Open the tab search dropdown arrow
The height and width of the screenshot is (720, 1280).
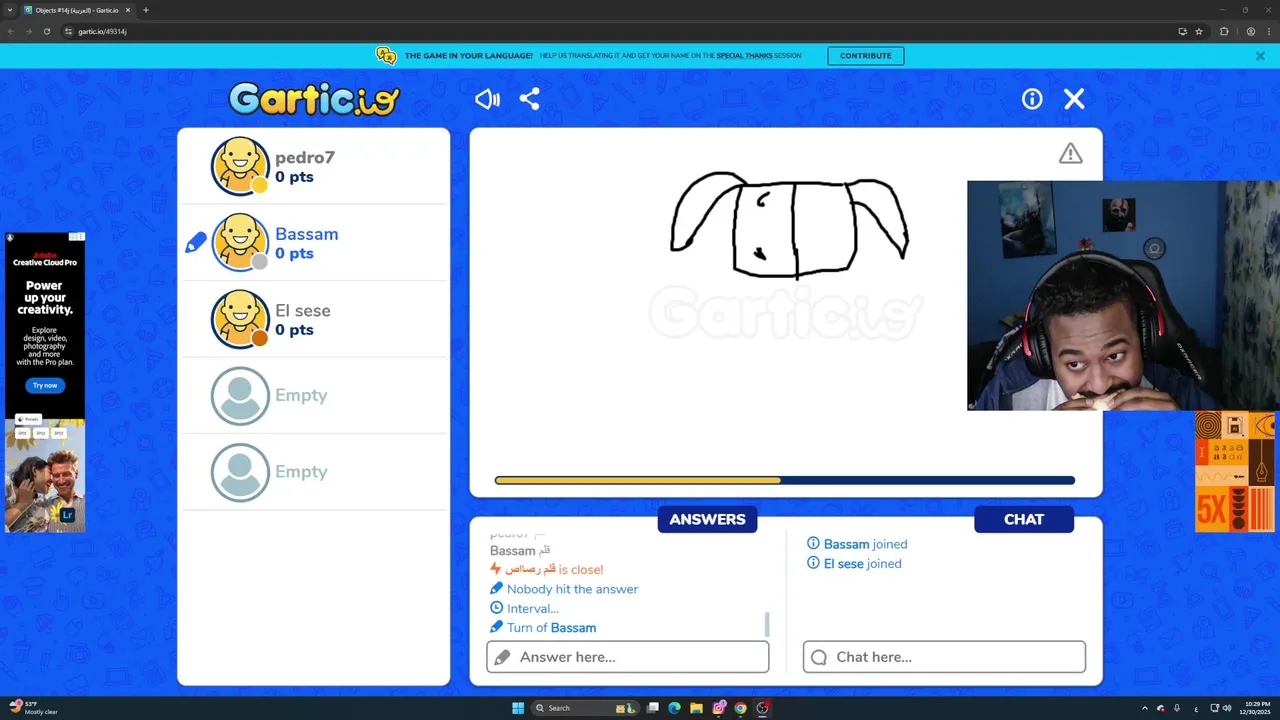point(9,10)
